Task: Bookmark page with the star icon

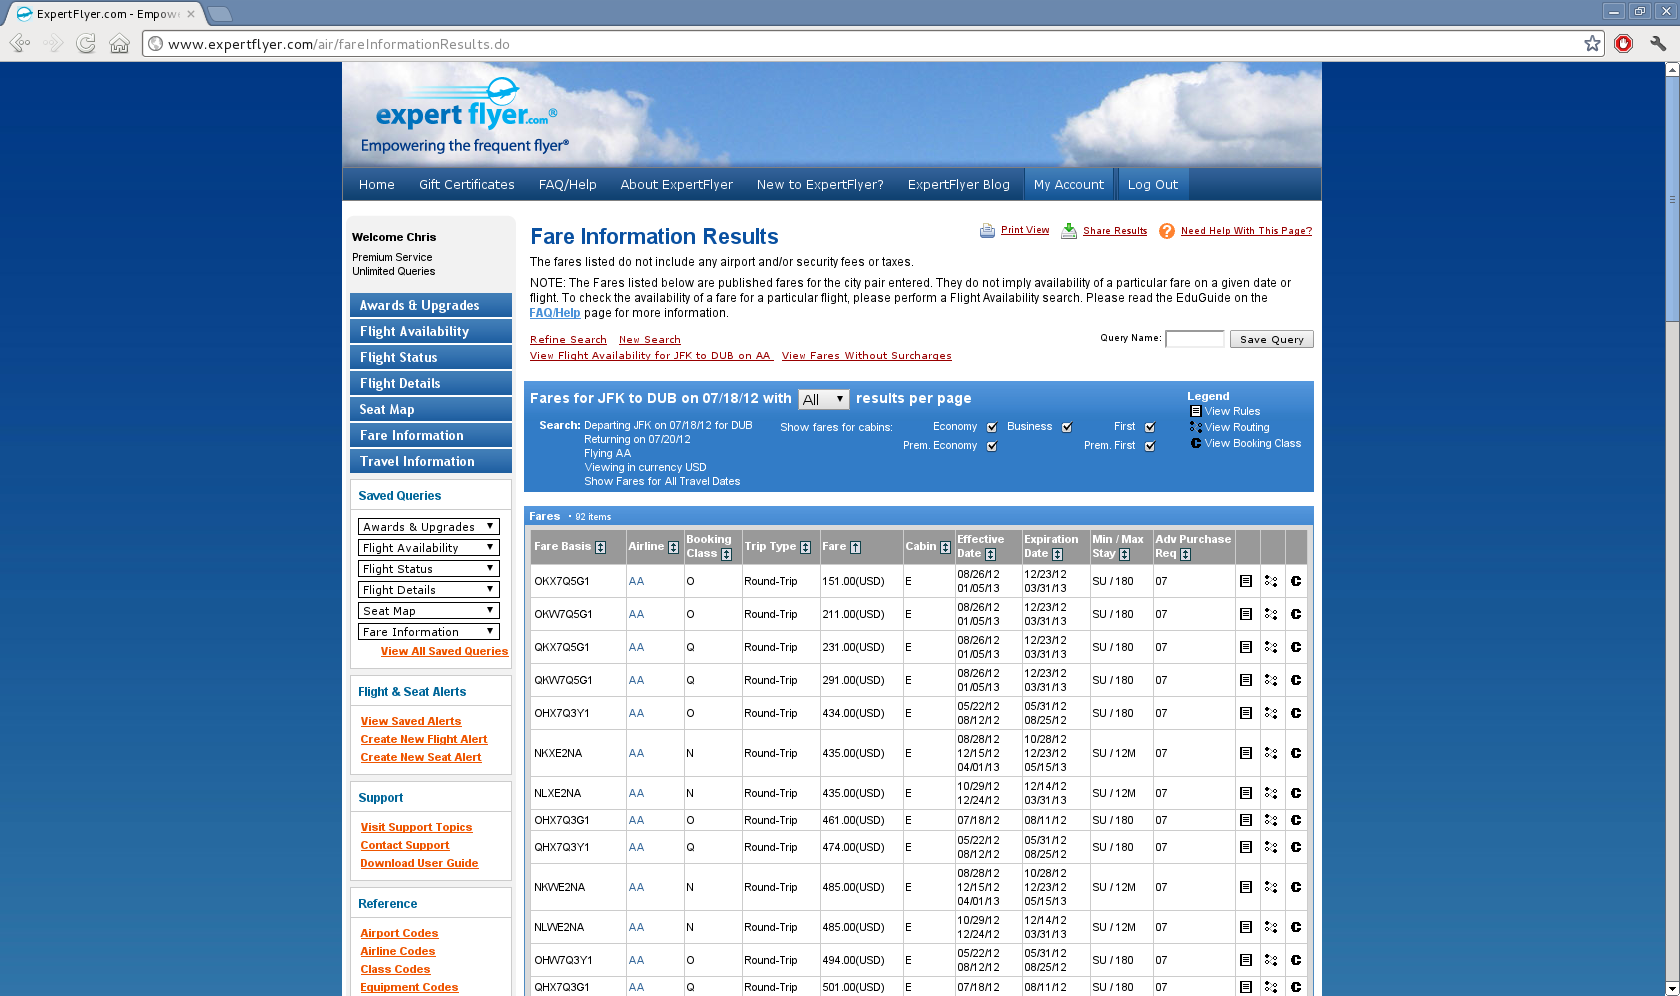Action: click(1593, 43)
